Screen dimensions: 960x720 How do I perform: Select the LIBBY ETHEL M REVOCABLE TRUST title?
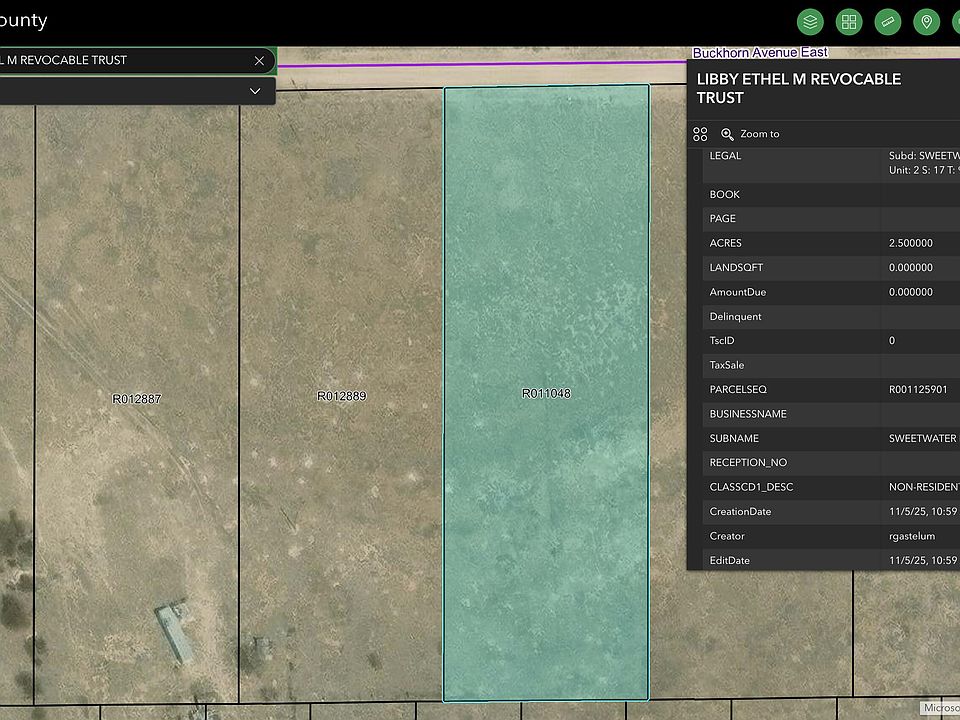[x=798, y=88]
